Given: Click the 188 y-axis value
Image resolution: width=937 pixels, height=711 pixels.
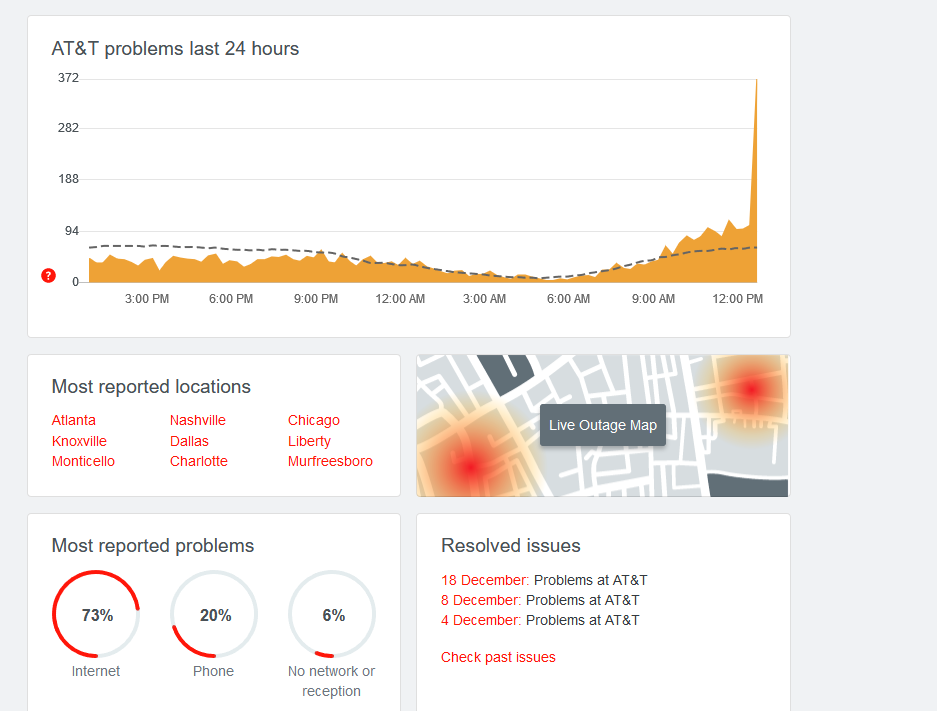Looking at the screenshot, I should pyautogui.click(x=68, y=179).
